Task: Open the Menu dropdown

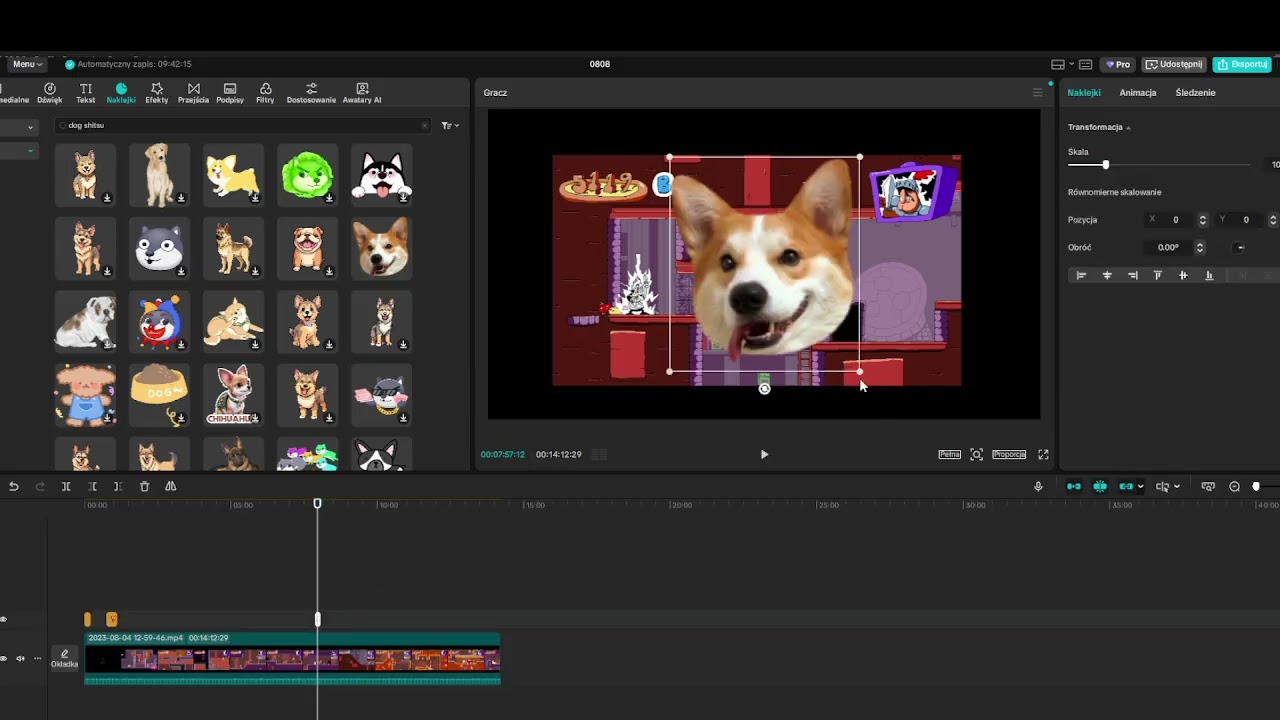Action: [27, 64]
